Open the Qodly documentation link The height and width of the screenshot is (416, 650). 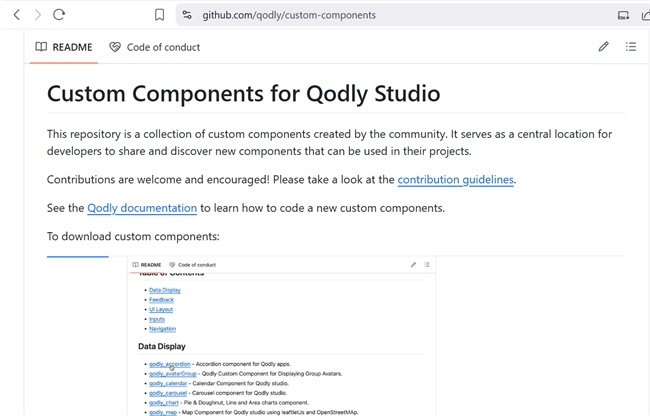coord(141,208)
